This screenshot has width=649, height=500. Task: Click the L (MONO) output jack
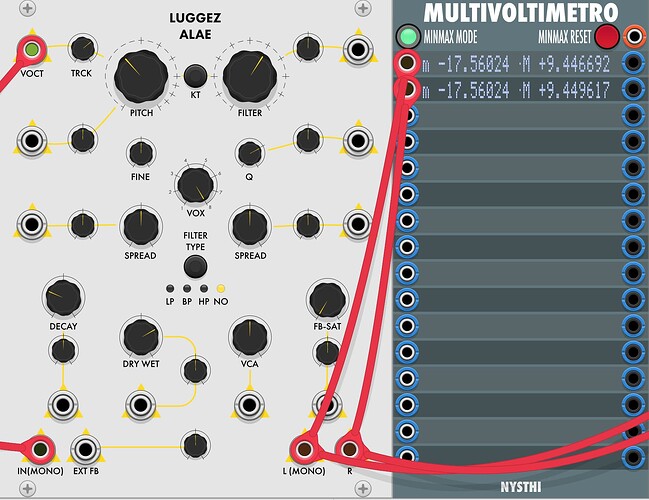299,447
